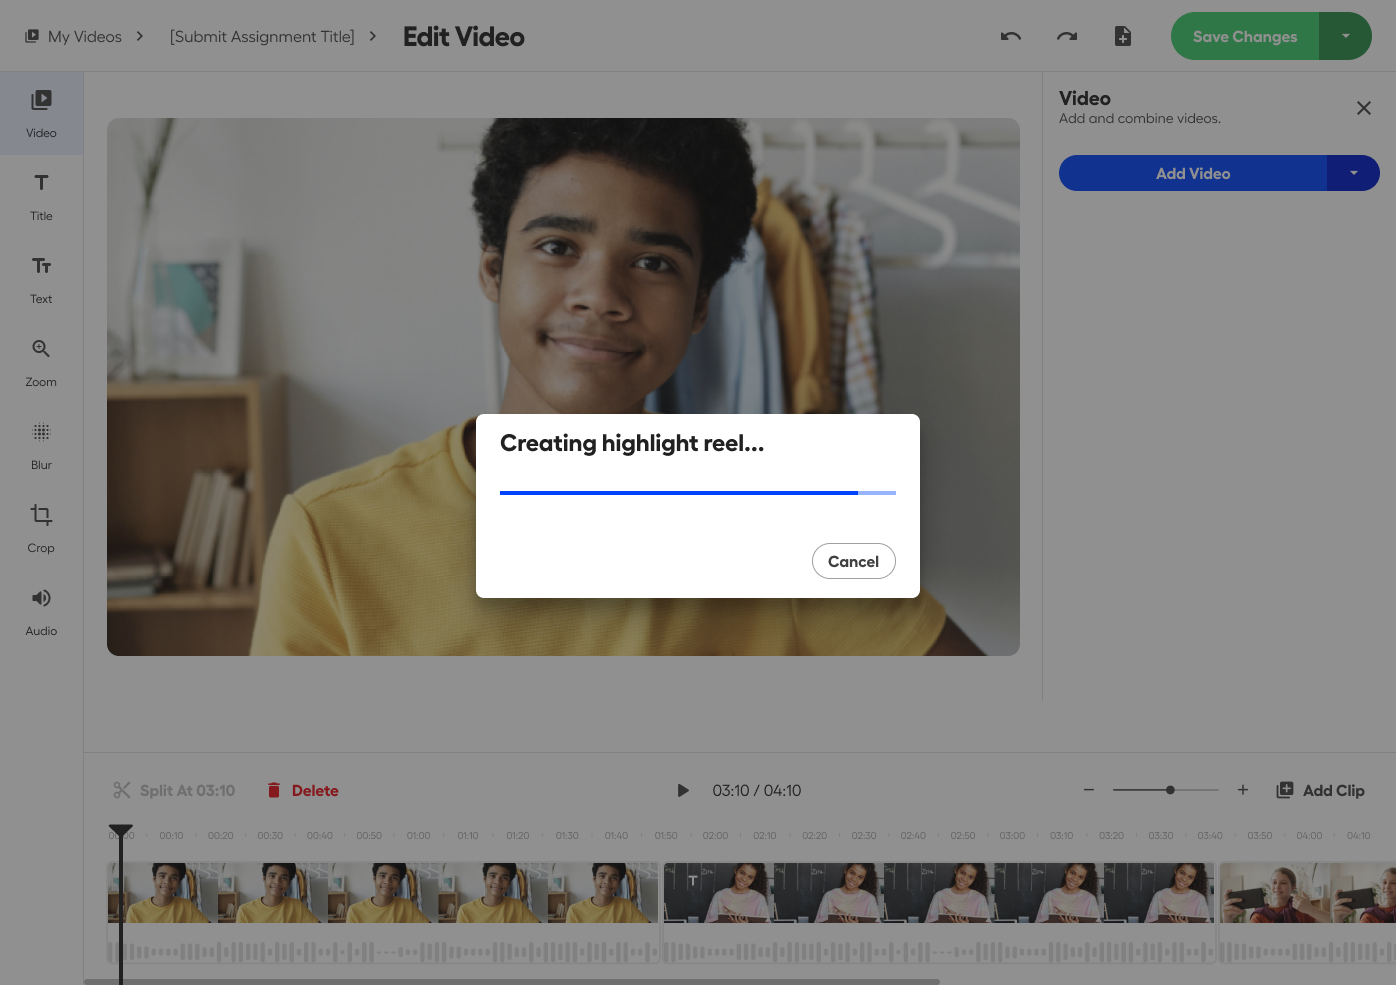
Task: Open the Title tool
Action: (x=41, y=196)
